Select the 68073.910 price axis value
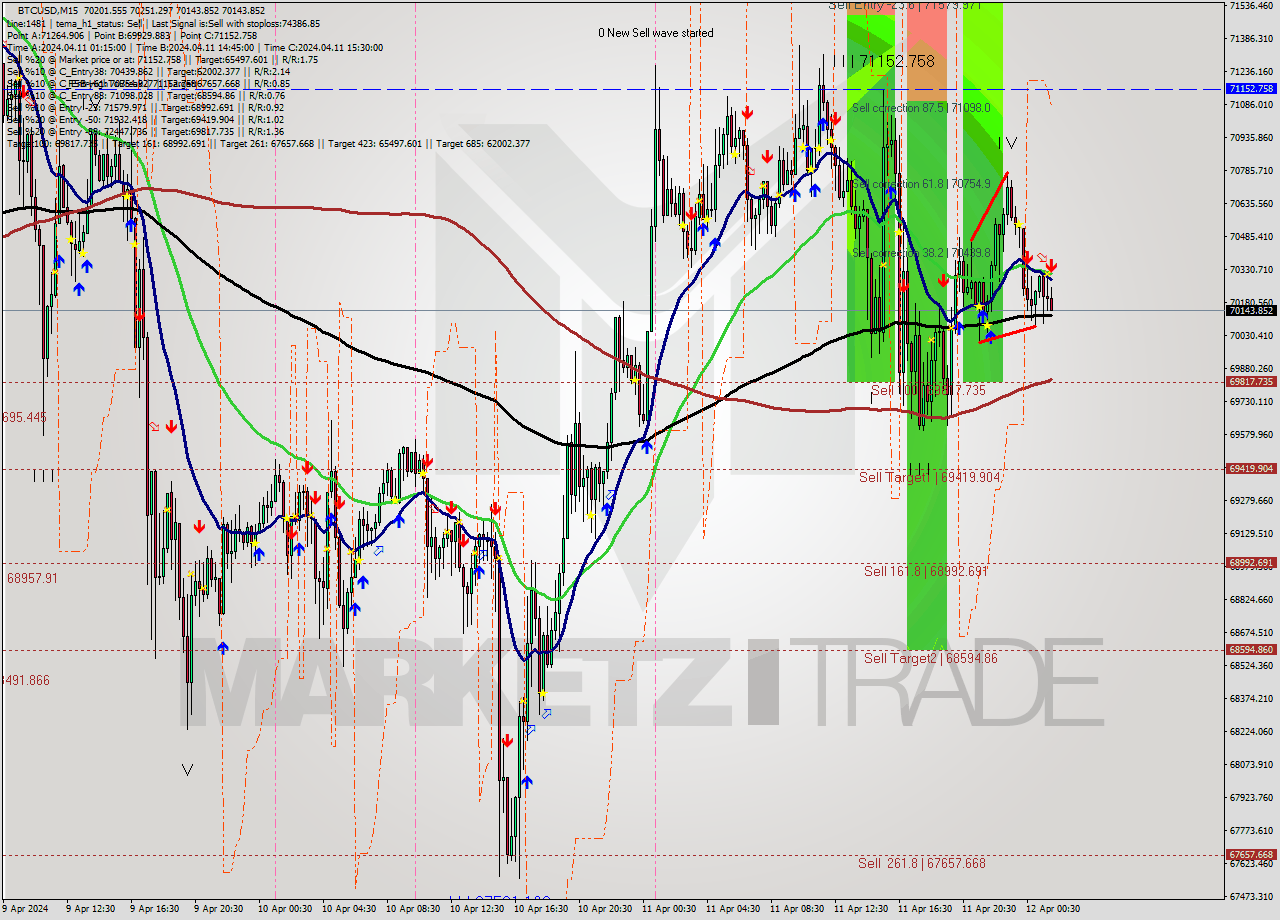Screen dimensions: 1280x920 (x=1251, y=764)
